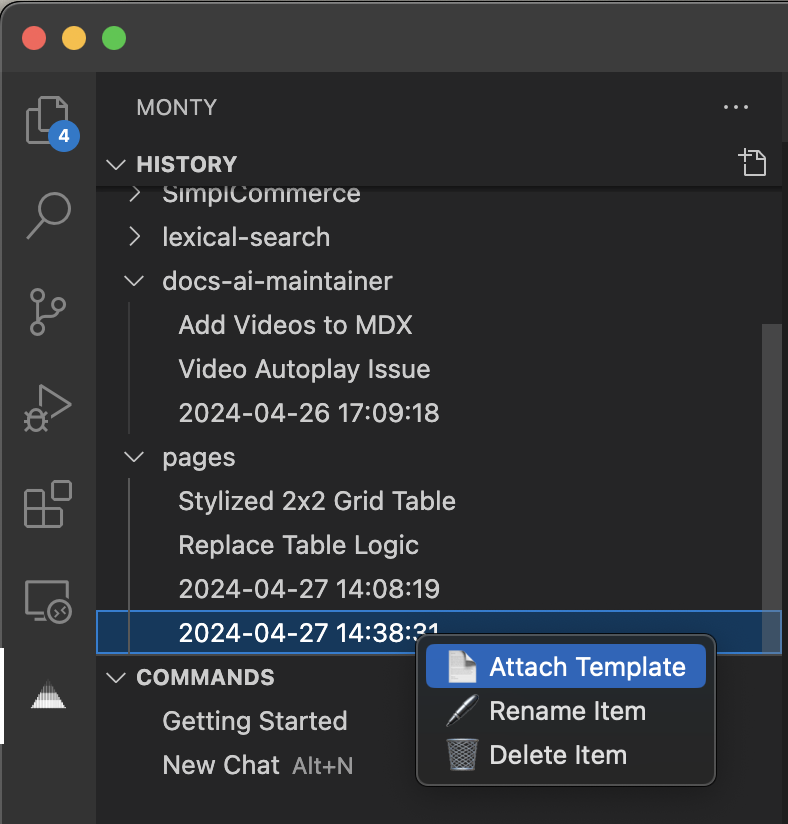The image size is (788, 824).
Task: Collapse the HISTORY section
Action: pos(115,164)
